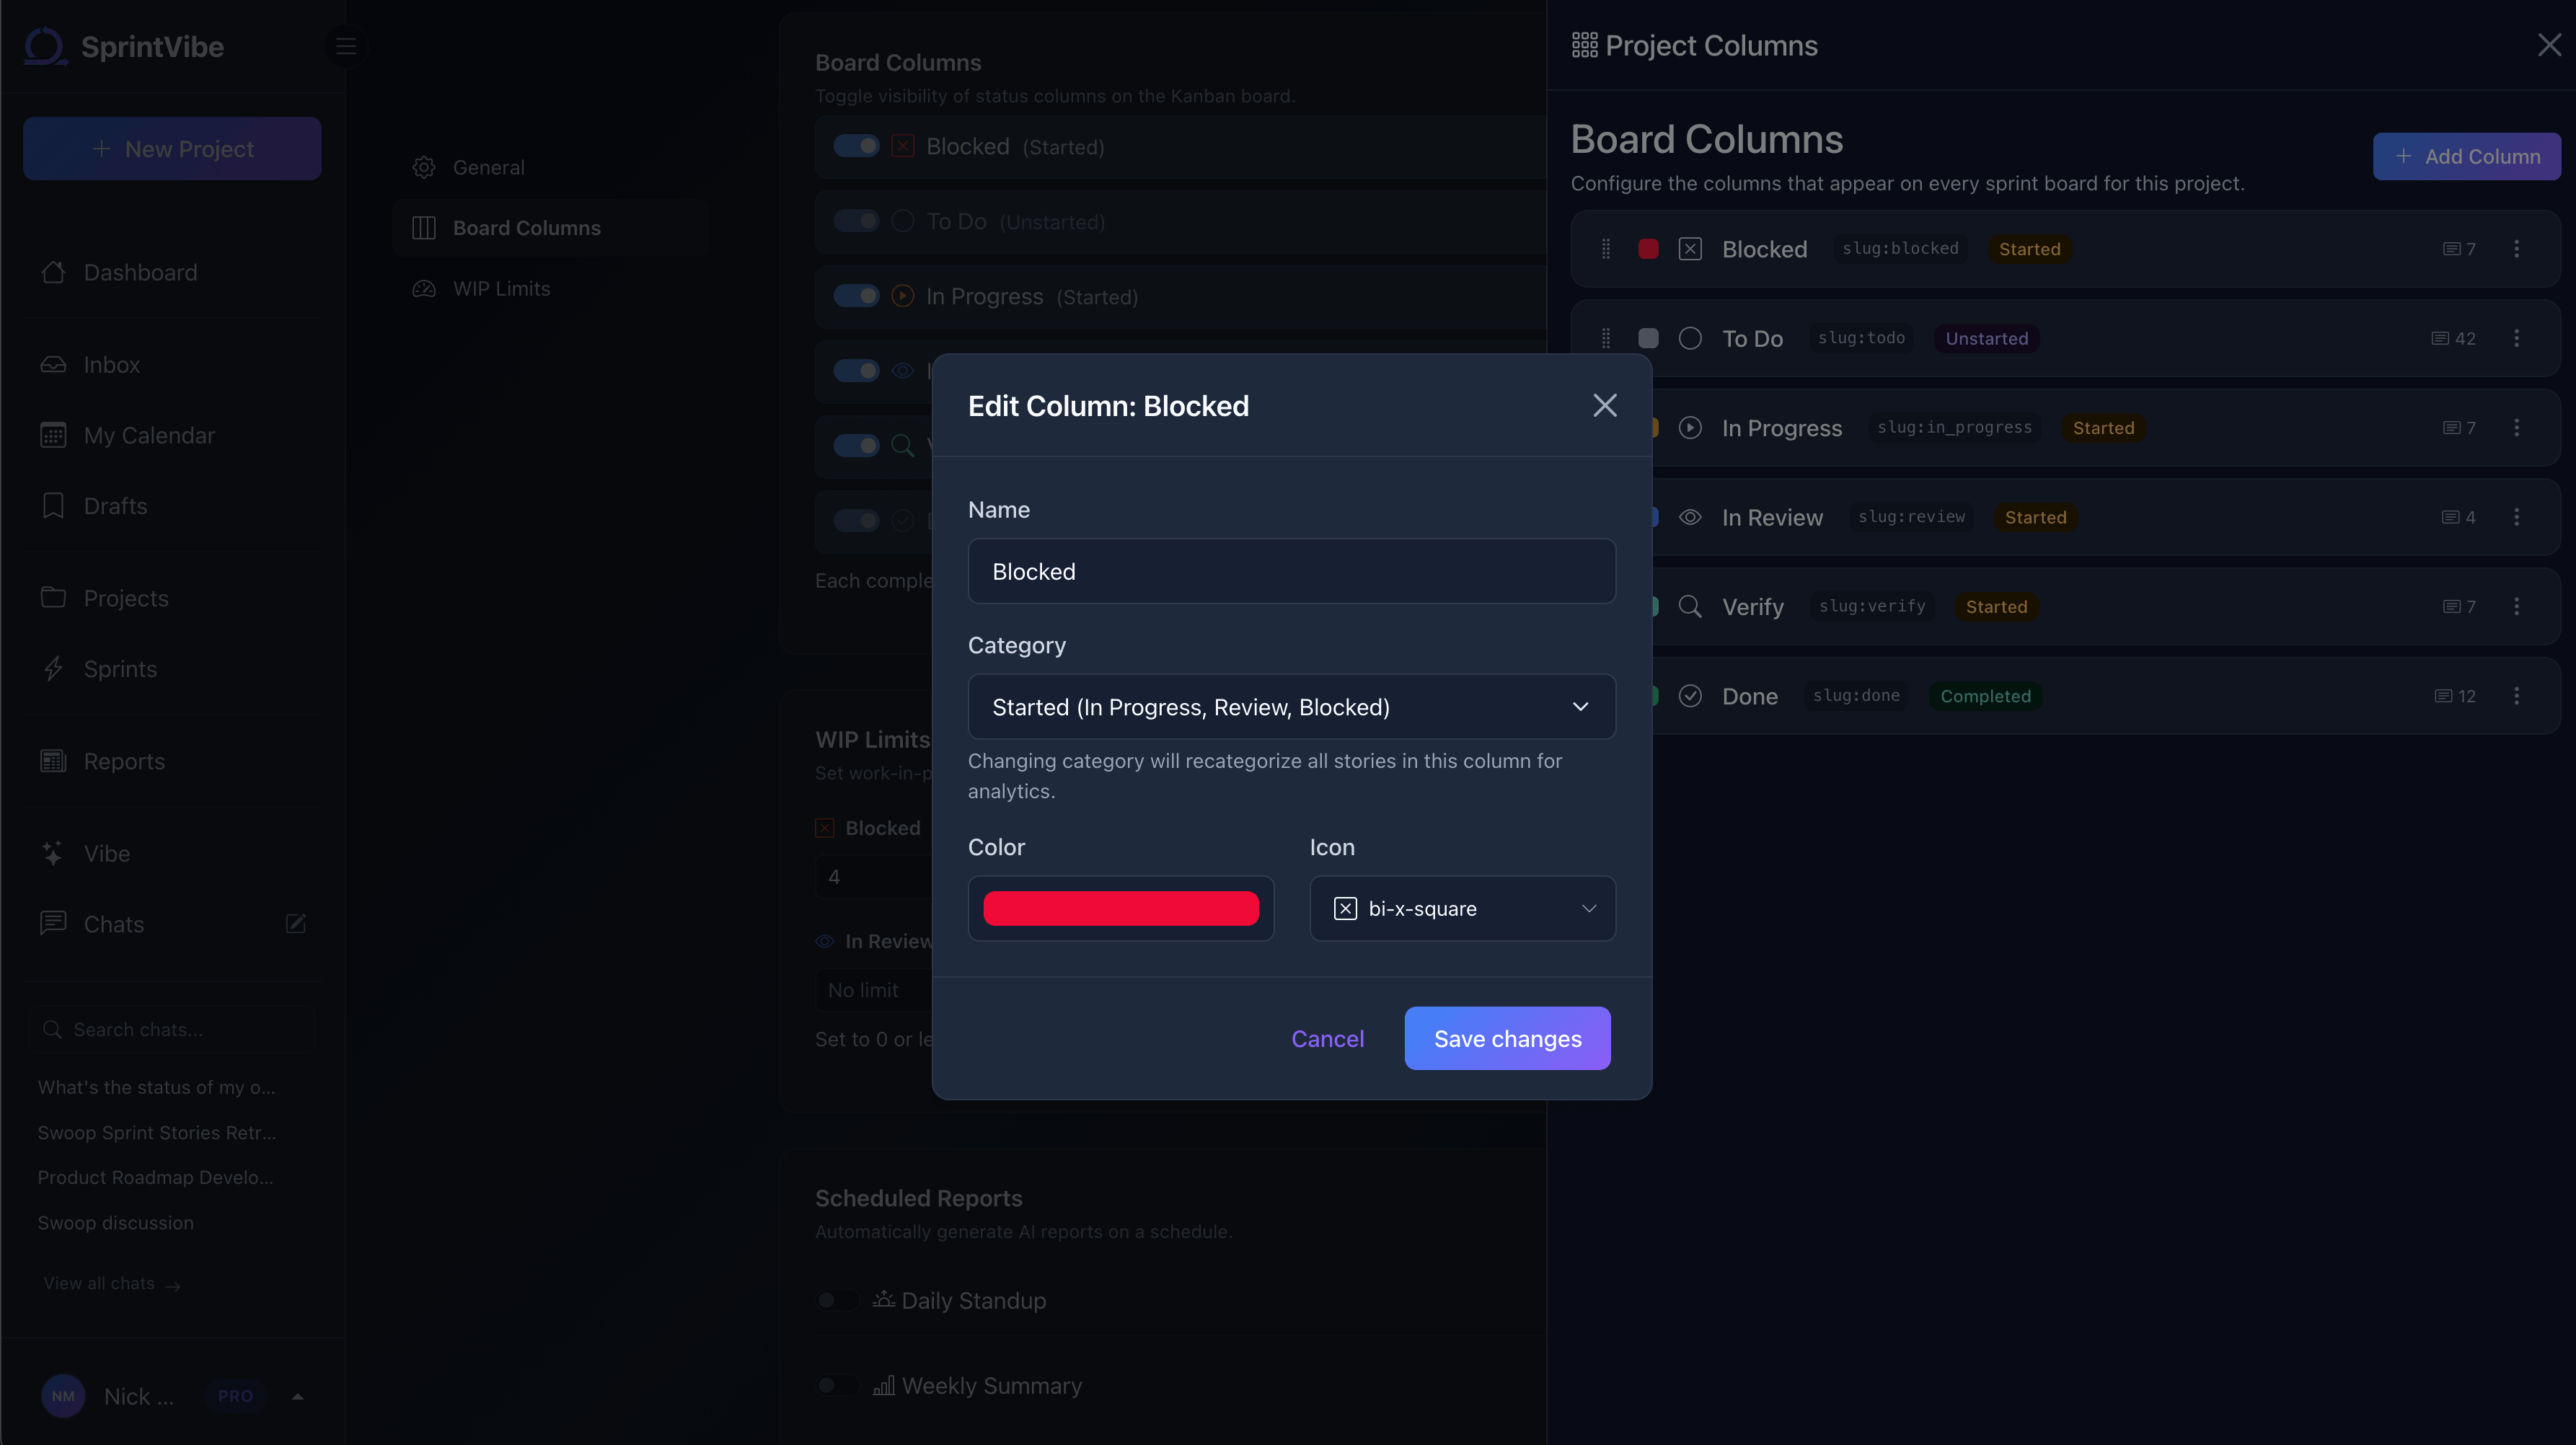Click the To Do row circle icon
The height and width of the screenshot is (1445, 2576).
(x=1690, y=338)
